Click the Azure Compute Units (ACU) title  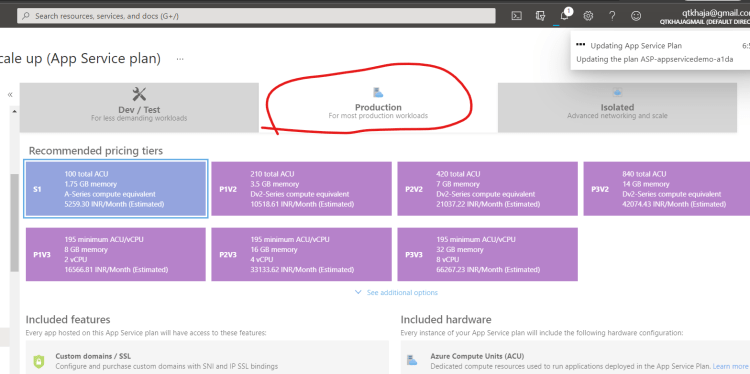477,356
